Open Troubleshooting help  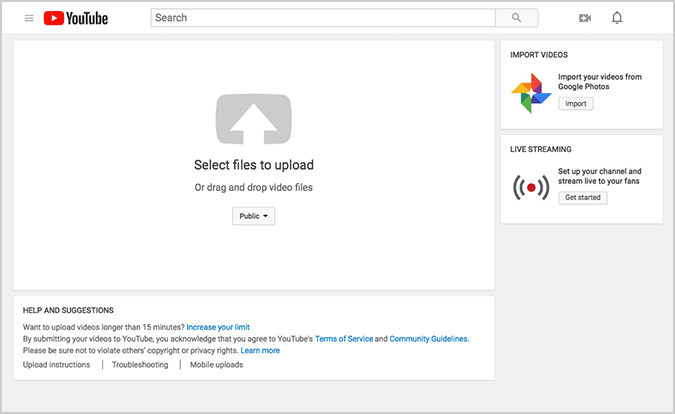(140, 365)
